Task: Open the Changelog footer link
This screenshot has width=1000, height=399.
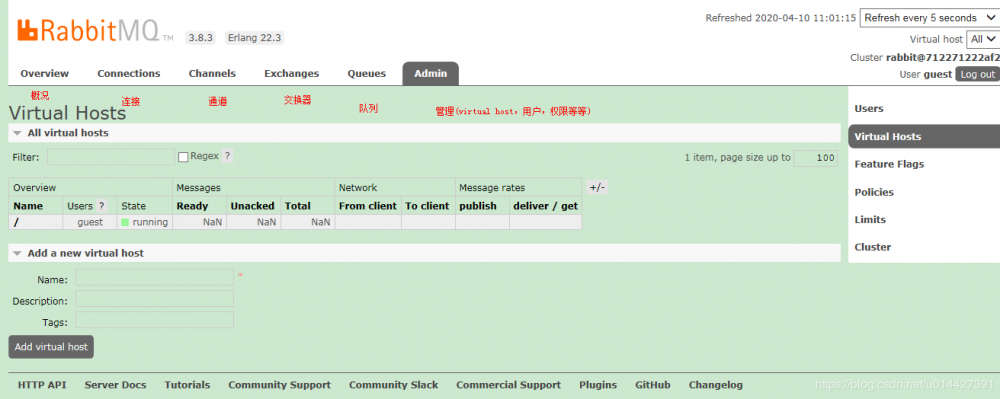Action: (716, 385)
